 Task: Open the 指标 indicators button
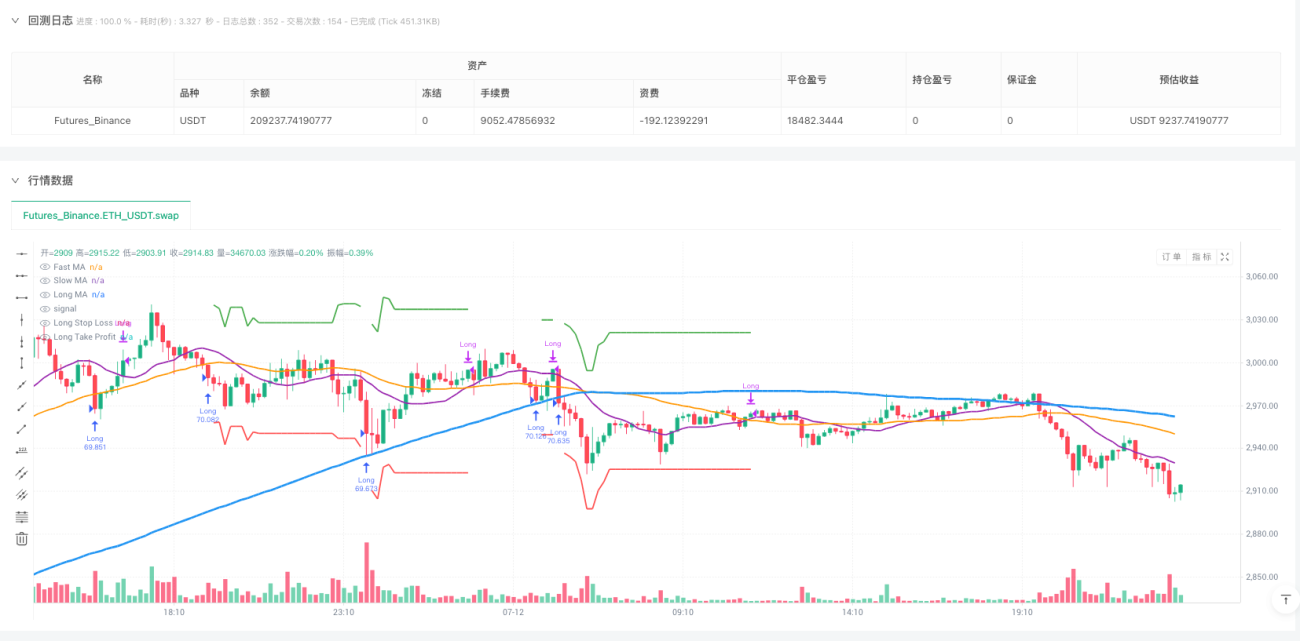pyautogui.click(x=1201, y=257)
